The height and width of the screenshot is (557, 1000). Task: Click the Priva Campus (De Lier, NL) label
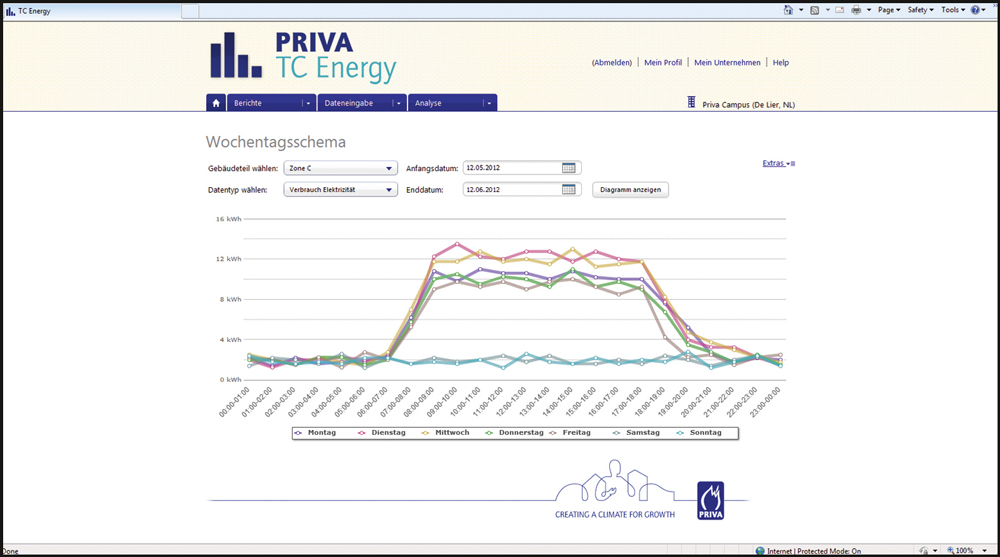[x=748, y=105]
